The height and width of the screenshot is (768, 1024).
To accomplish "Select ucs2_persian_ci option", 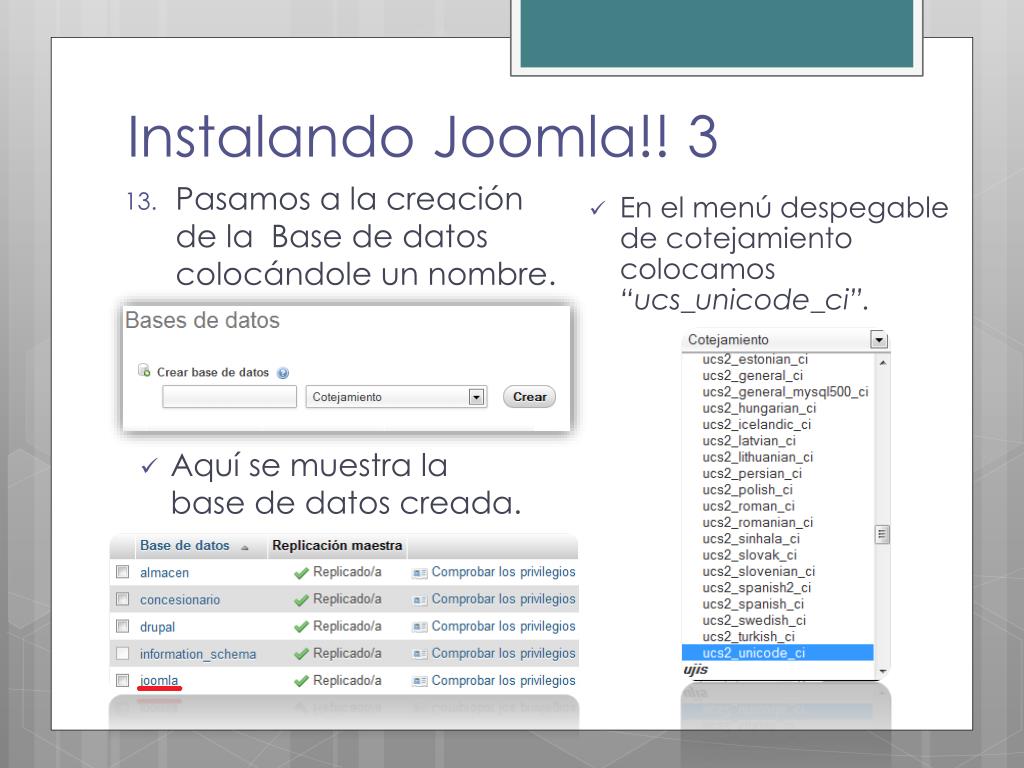I will [752, 473].
